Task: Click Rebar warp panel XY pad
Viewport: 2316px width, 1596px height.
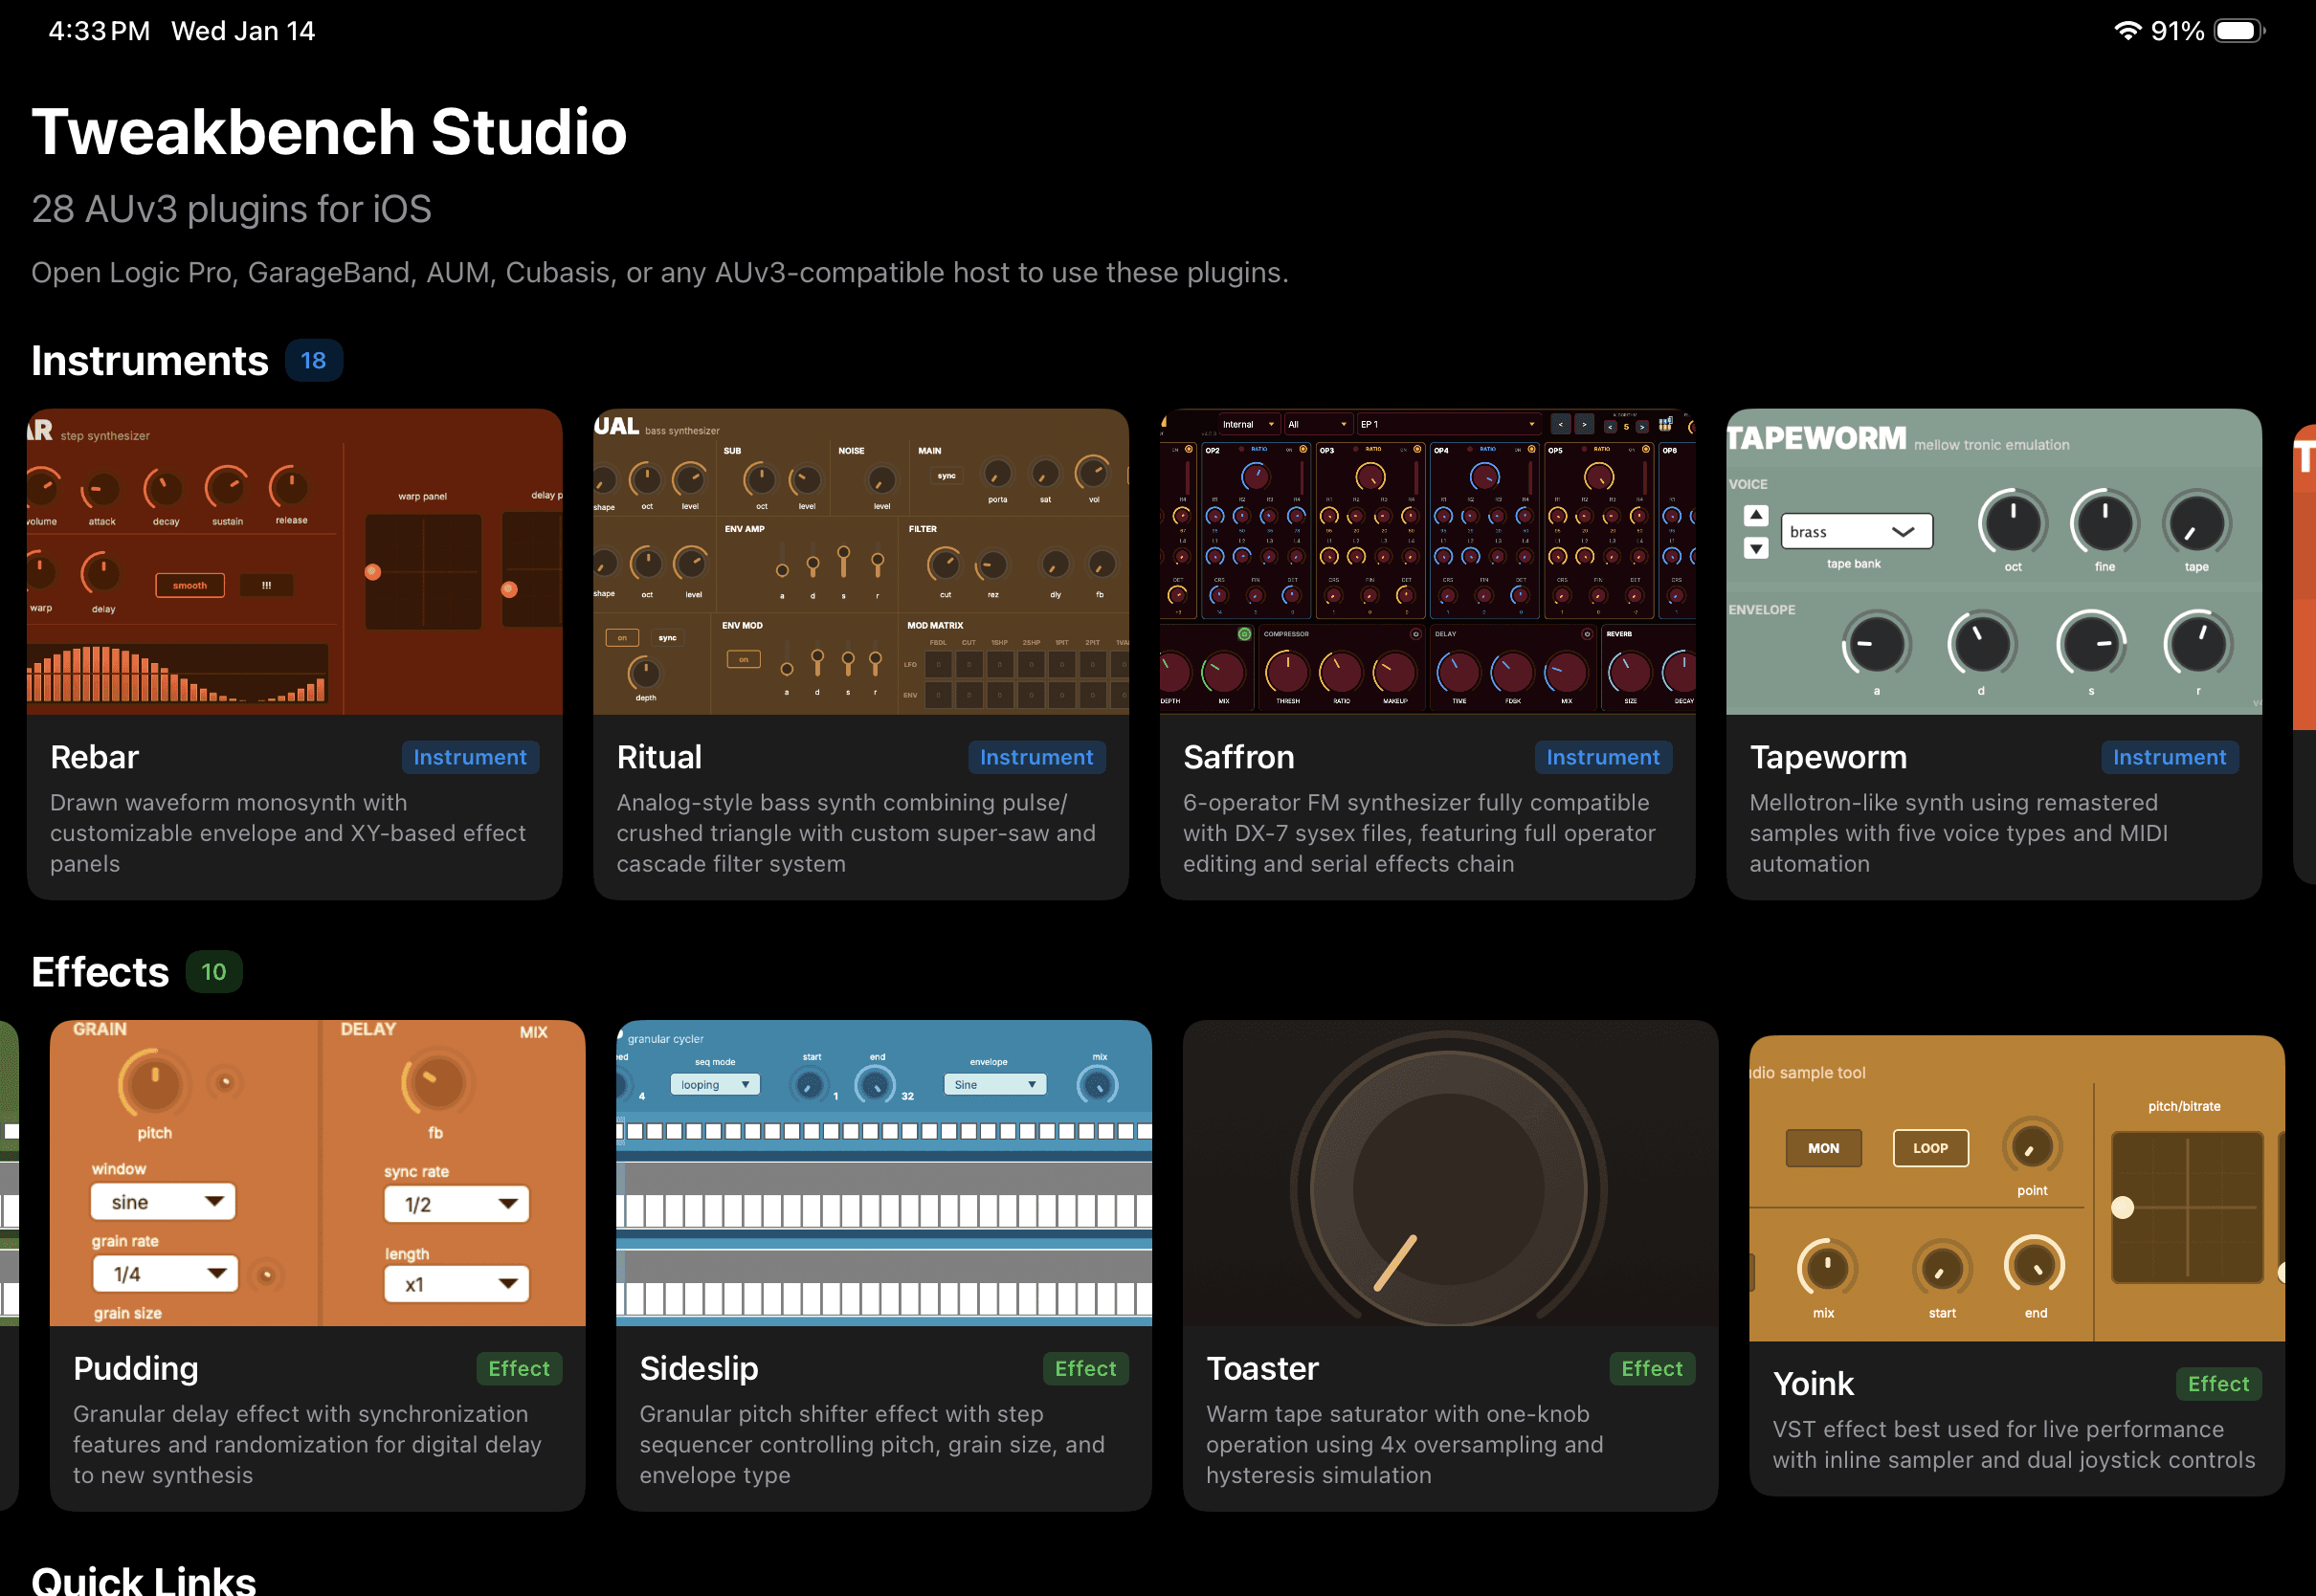Action: (x=423, y=571)
